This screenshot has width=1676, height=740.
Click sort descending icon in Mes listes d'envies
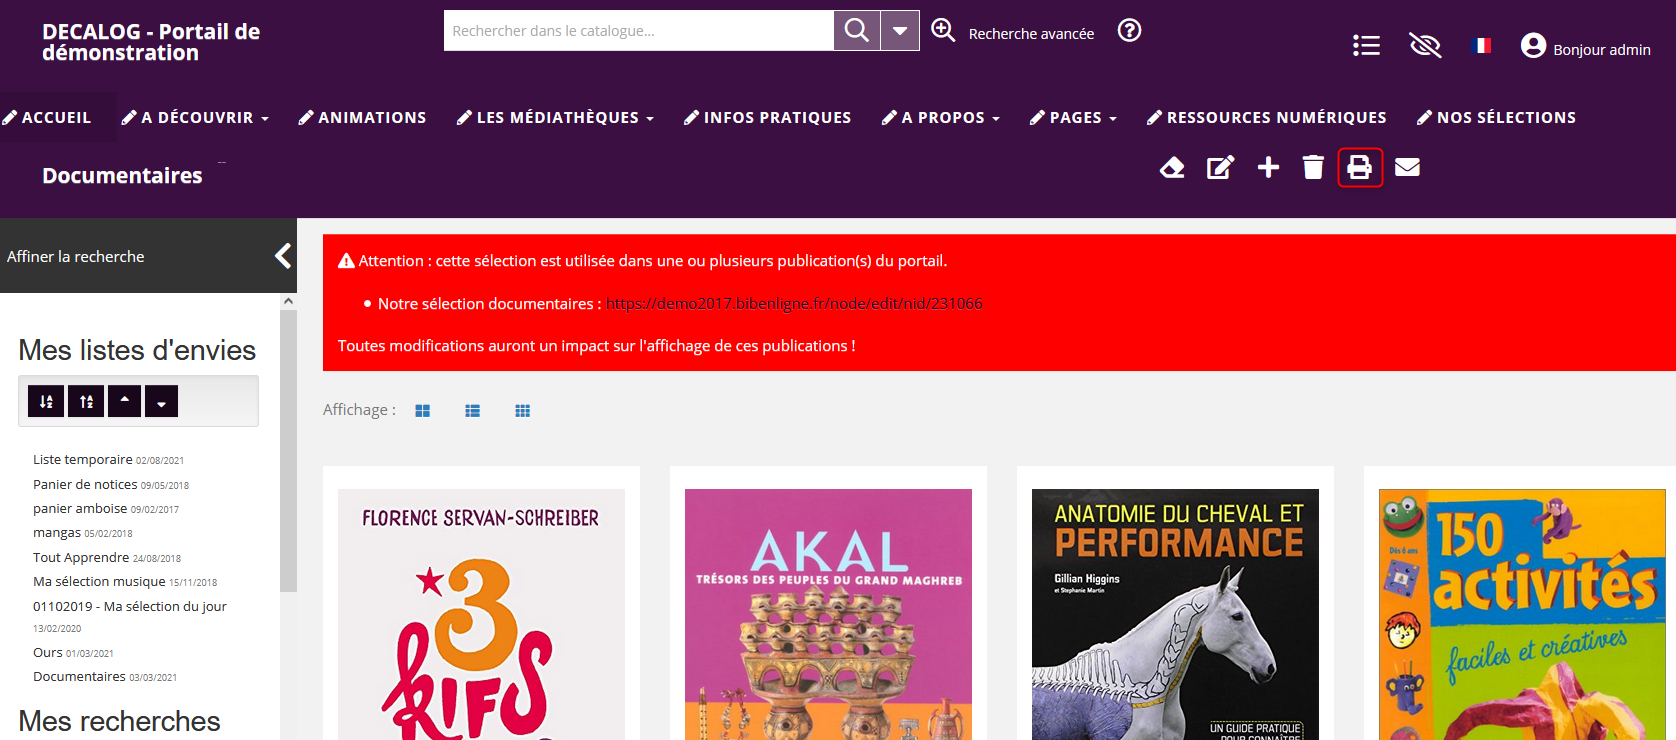tap(46, 401)
